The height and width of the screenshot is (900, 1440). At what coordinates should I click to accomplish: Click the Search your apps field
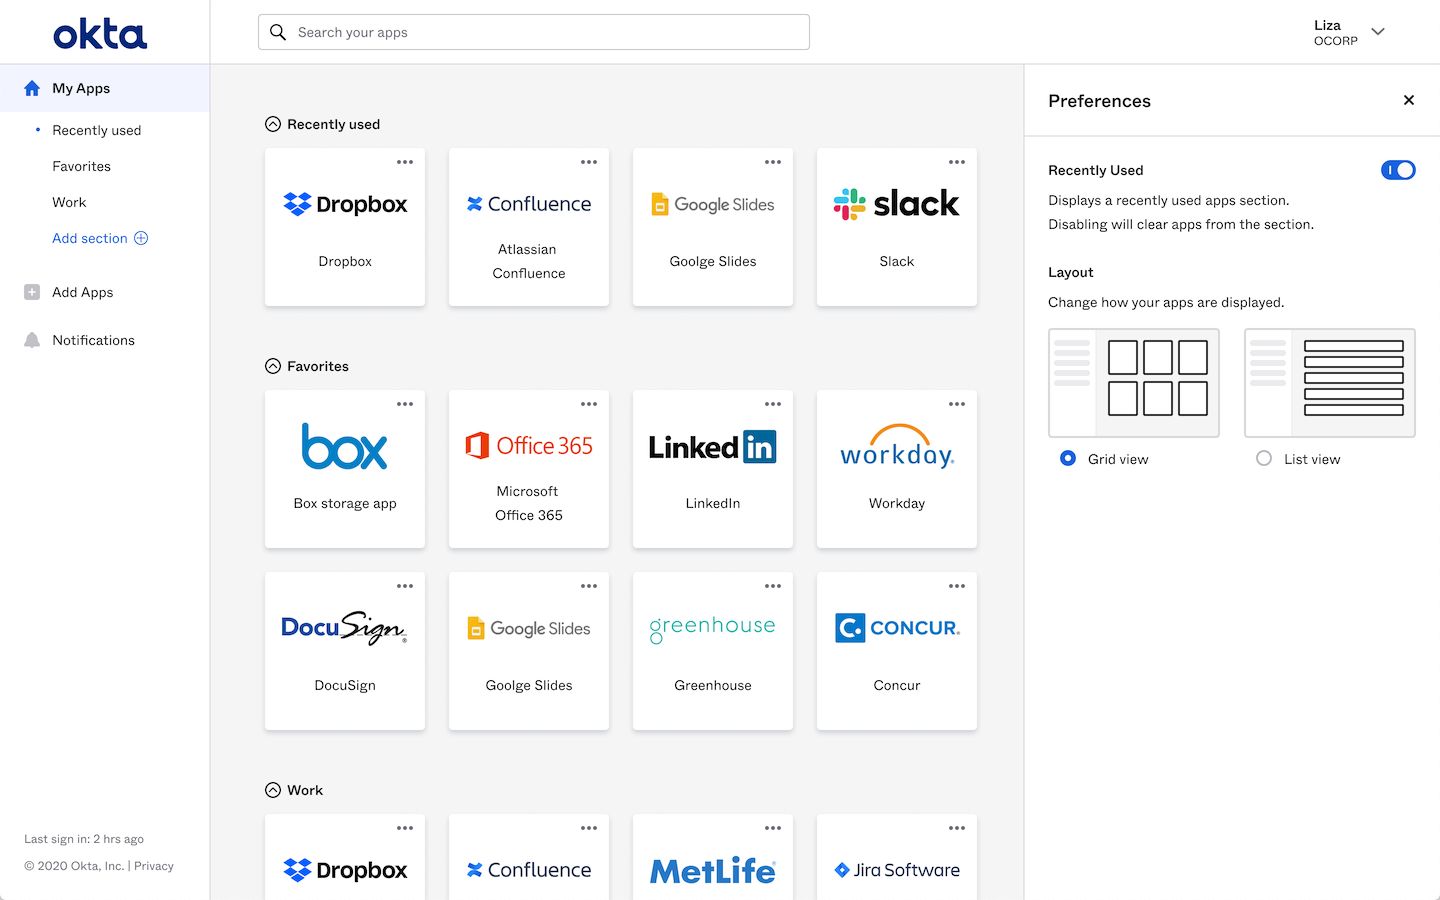[534, 32]
